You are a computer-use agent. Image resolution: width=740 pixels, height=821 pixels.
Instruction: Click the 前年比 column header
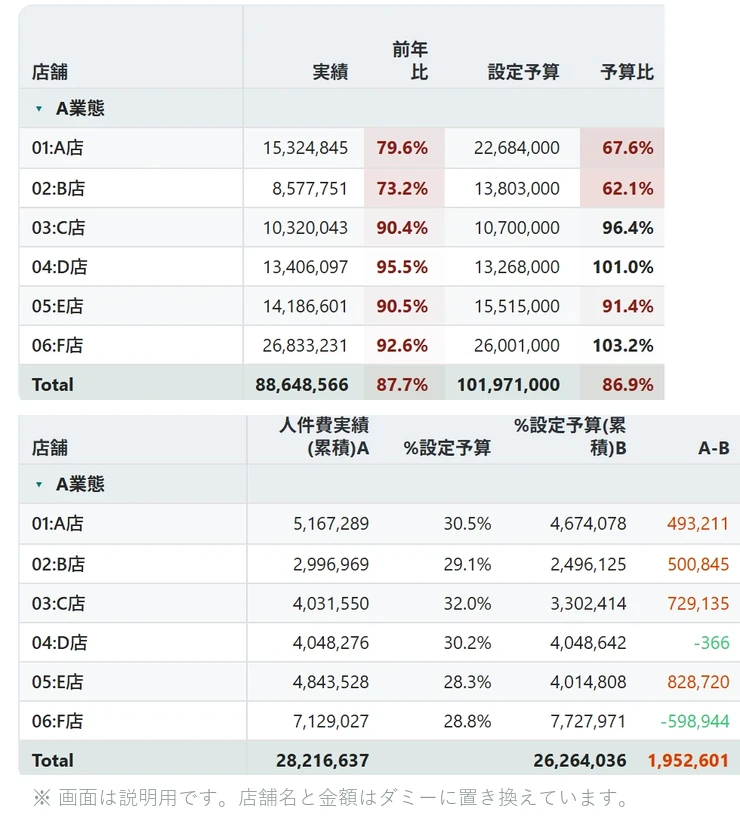click(410, 61)
